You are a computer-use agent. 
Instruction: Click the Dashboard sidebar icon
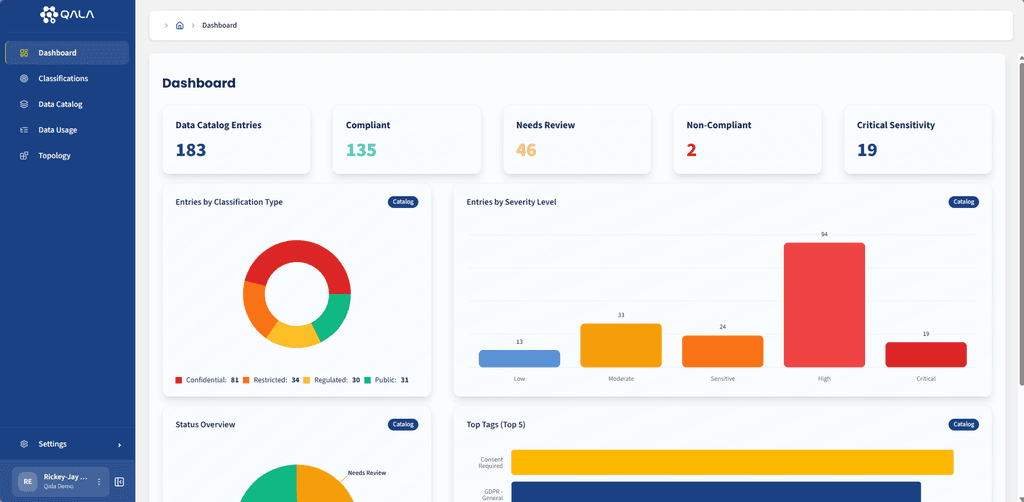click(24, 53)
